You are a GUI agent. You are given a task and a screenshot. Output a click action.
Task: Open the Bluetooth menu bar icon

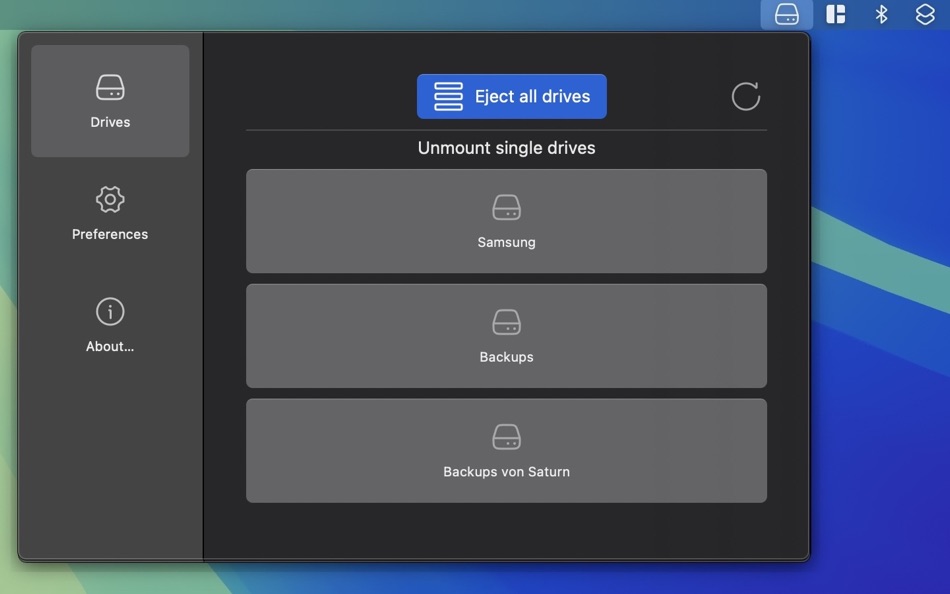881,14
